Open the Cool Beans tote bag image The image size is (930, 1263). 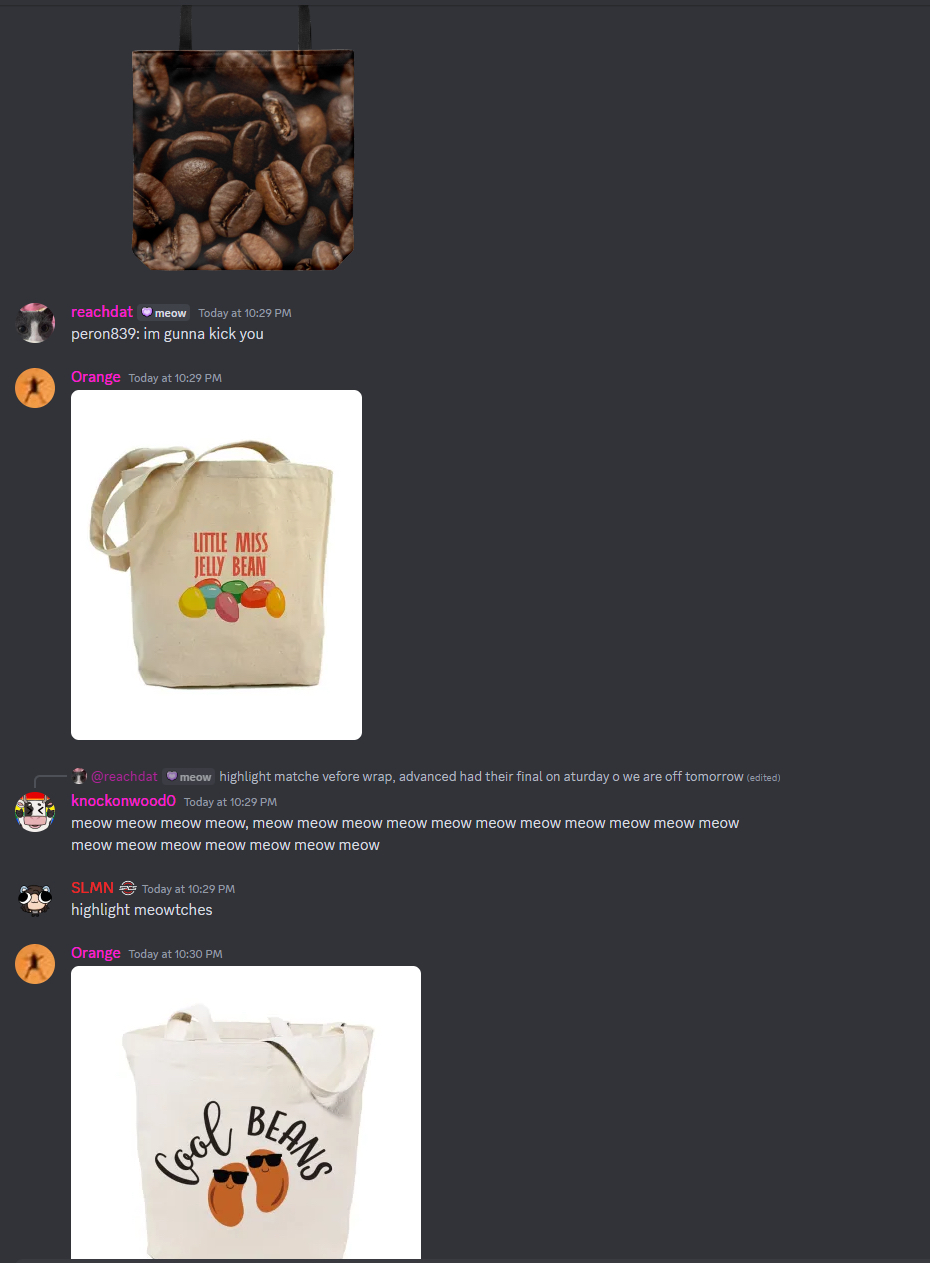click(x=246, y=1112)
